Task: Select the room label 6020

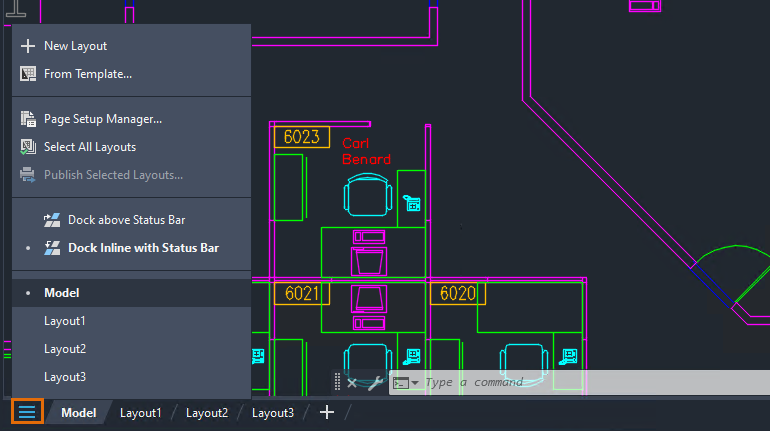Action: coord(458,294)
